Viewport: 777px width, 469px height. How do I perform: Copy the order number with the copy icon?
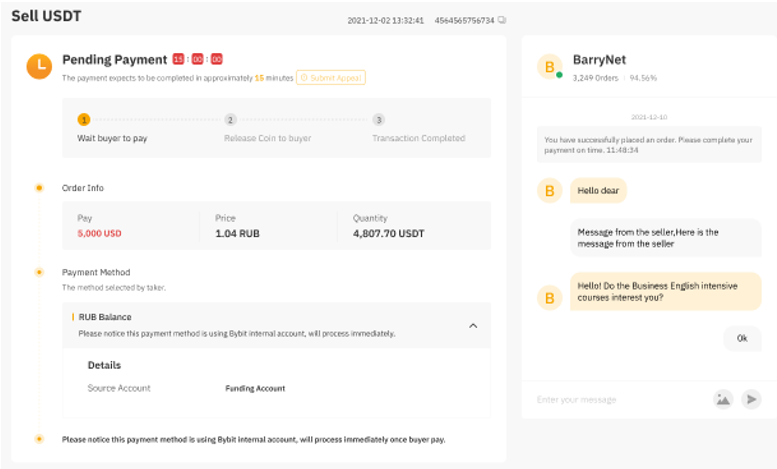(x=501, y=20)
